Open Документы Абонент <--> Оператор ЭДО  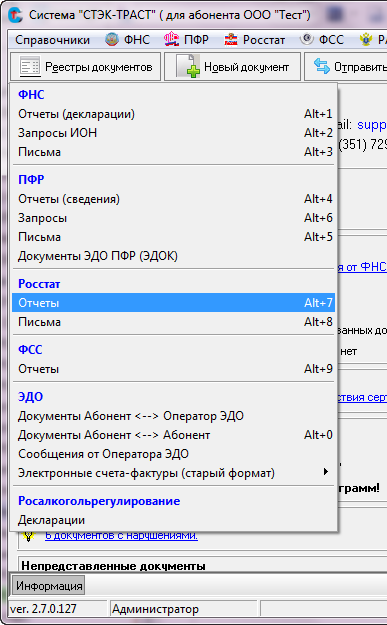[x=173, y=416]
